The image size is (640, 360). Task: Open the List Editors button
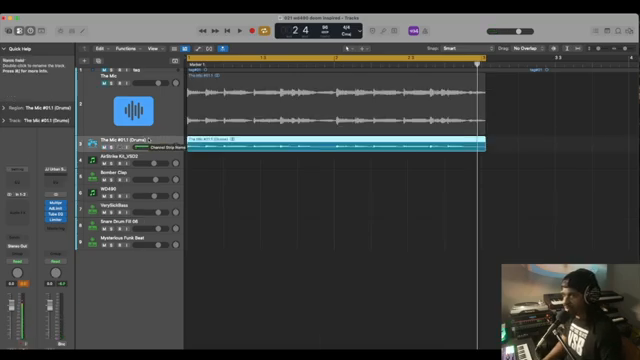click(596, 31)
